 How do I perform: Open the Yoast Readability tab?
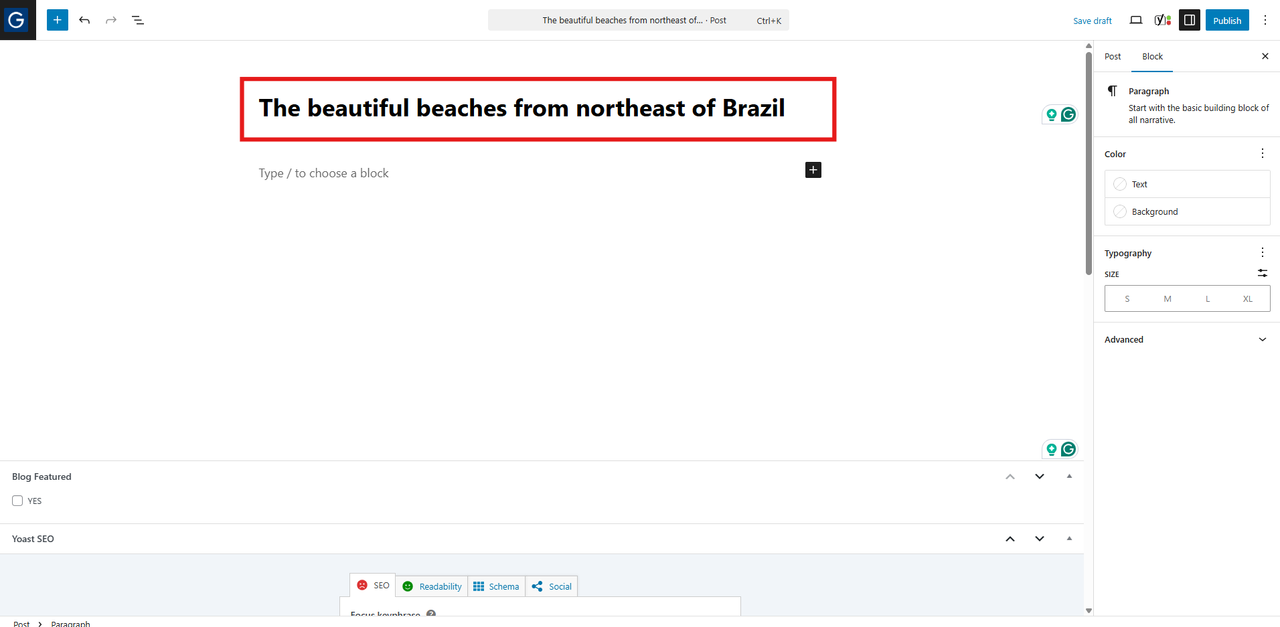point(432,586)
